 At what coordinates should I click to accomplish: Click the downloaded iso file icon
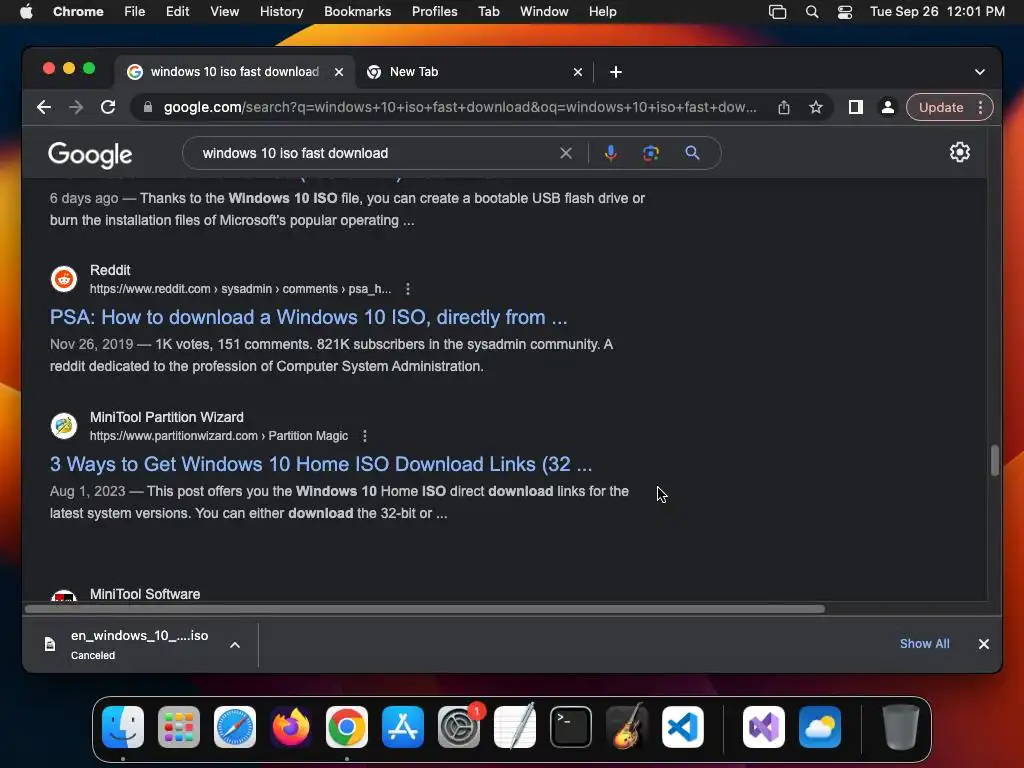coord(50,645)
